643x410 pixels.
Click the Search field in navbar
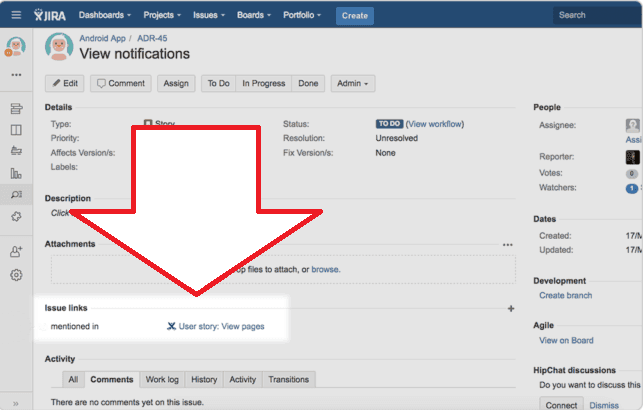click(598, 15)
